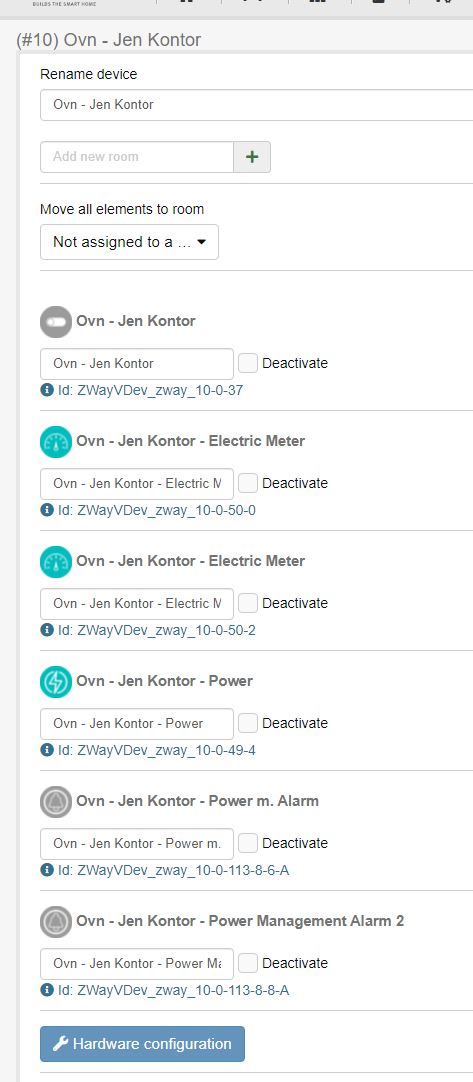The height and width of the screenshot is (1082, 473).
Task: Click the info icon beside Id ZWayVDev_zway_10-0-37
Action: [x=47, y=391]
